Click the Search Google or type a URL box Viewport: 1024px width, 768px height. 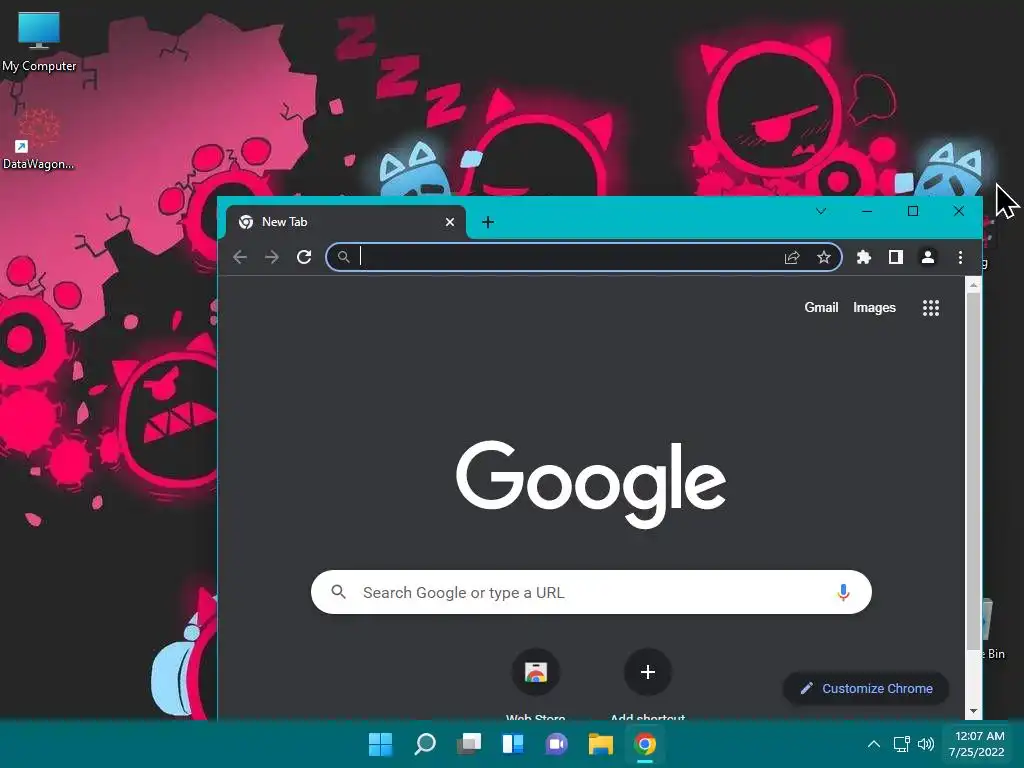tap(591, 592)
